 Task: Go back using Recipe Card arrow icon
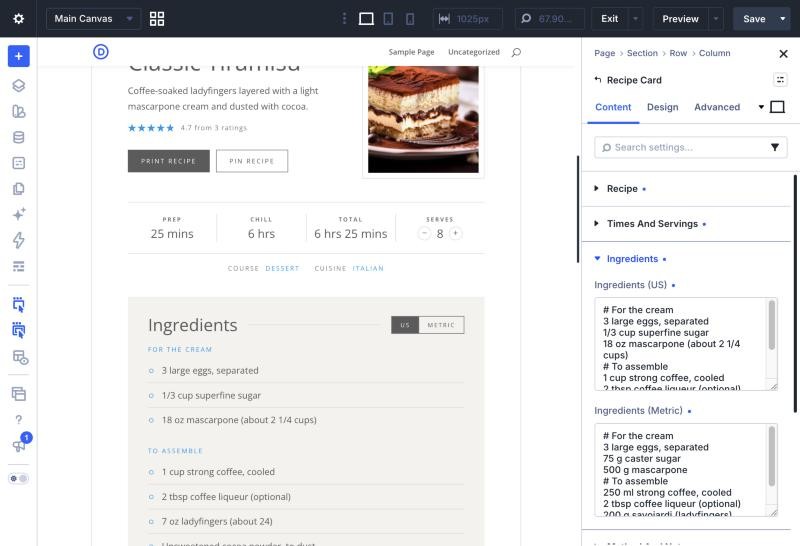click(x=598, y=80)
